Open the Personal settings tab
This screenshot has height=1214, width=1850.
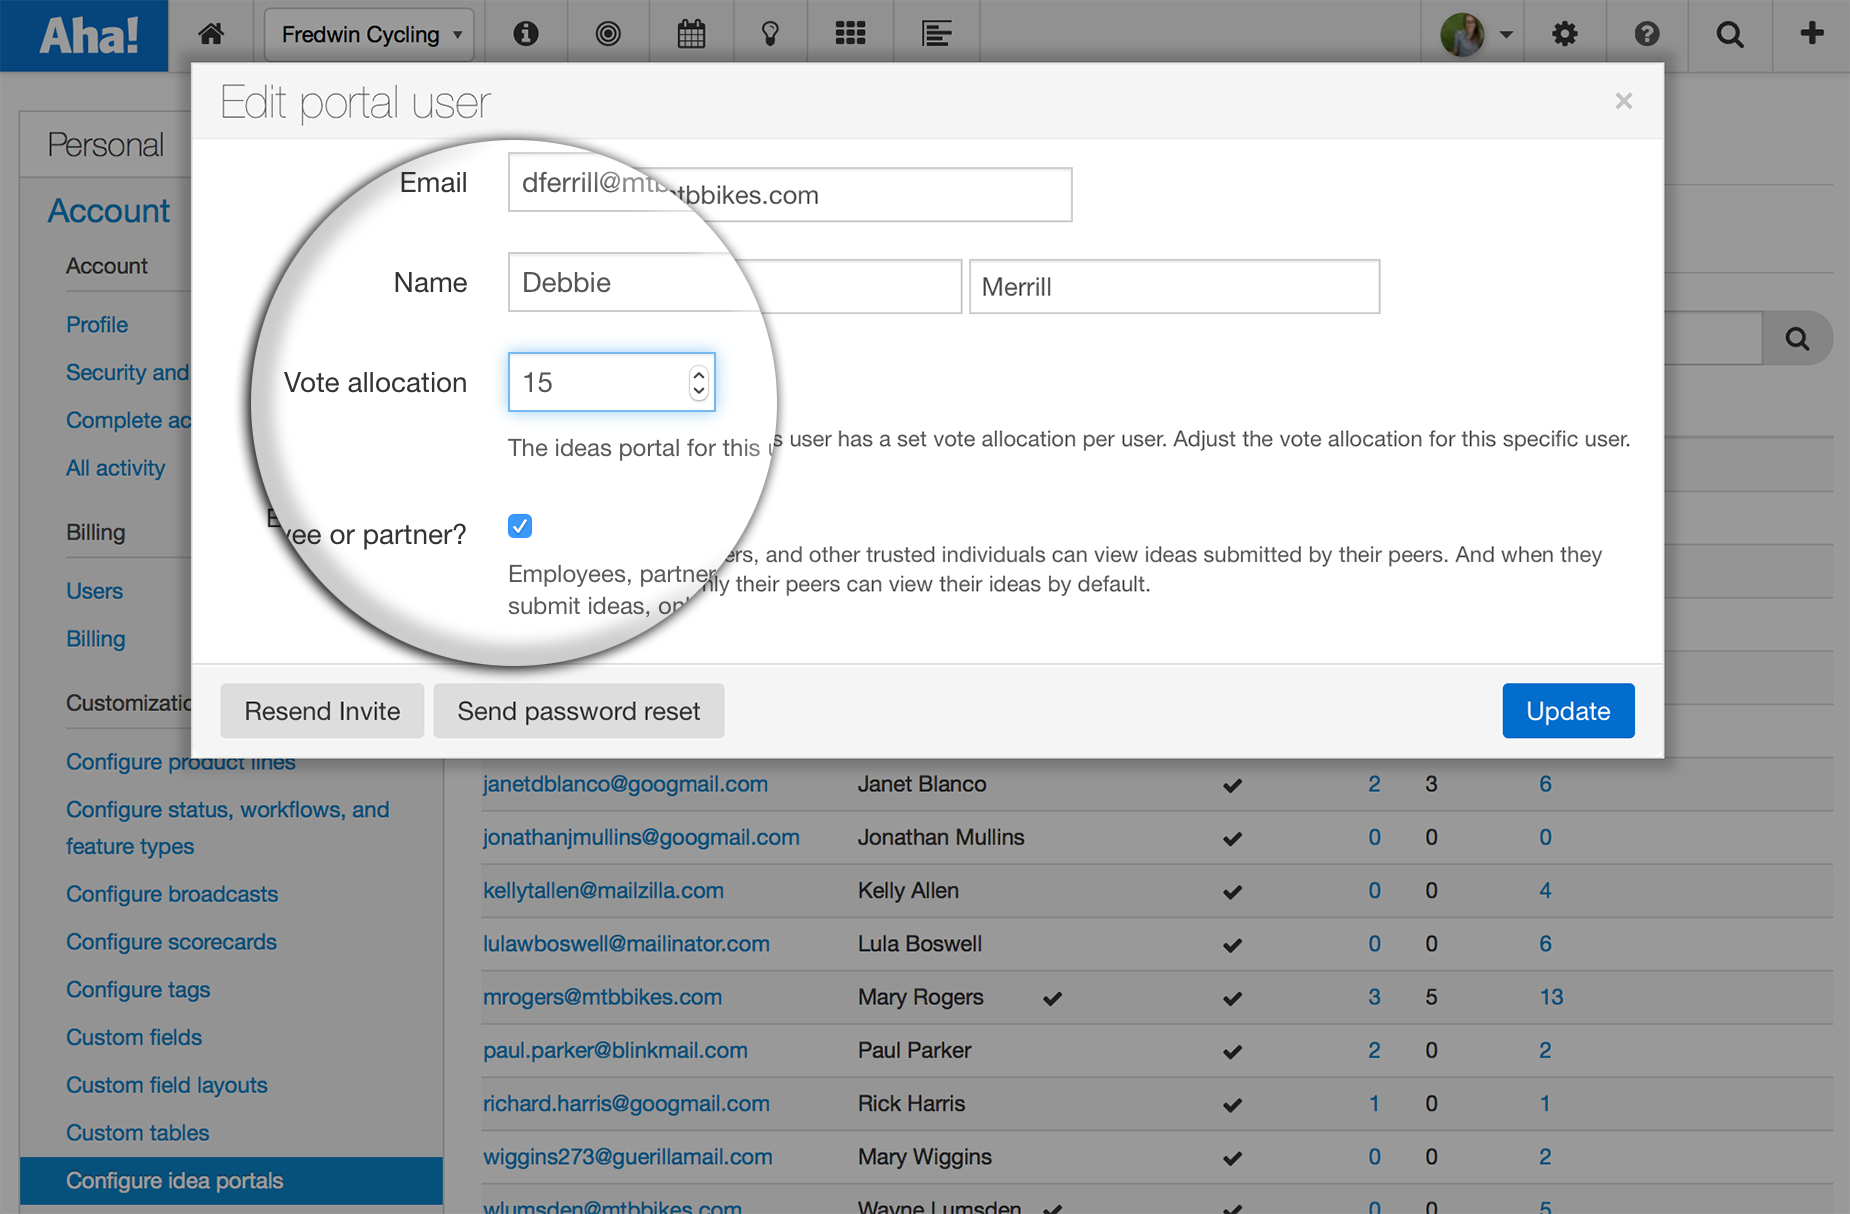click(x=106, y=145)
